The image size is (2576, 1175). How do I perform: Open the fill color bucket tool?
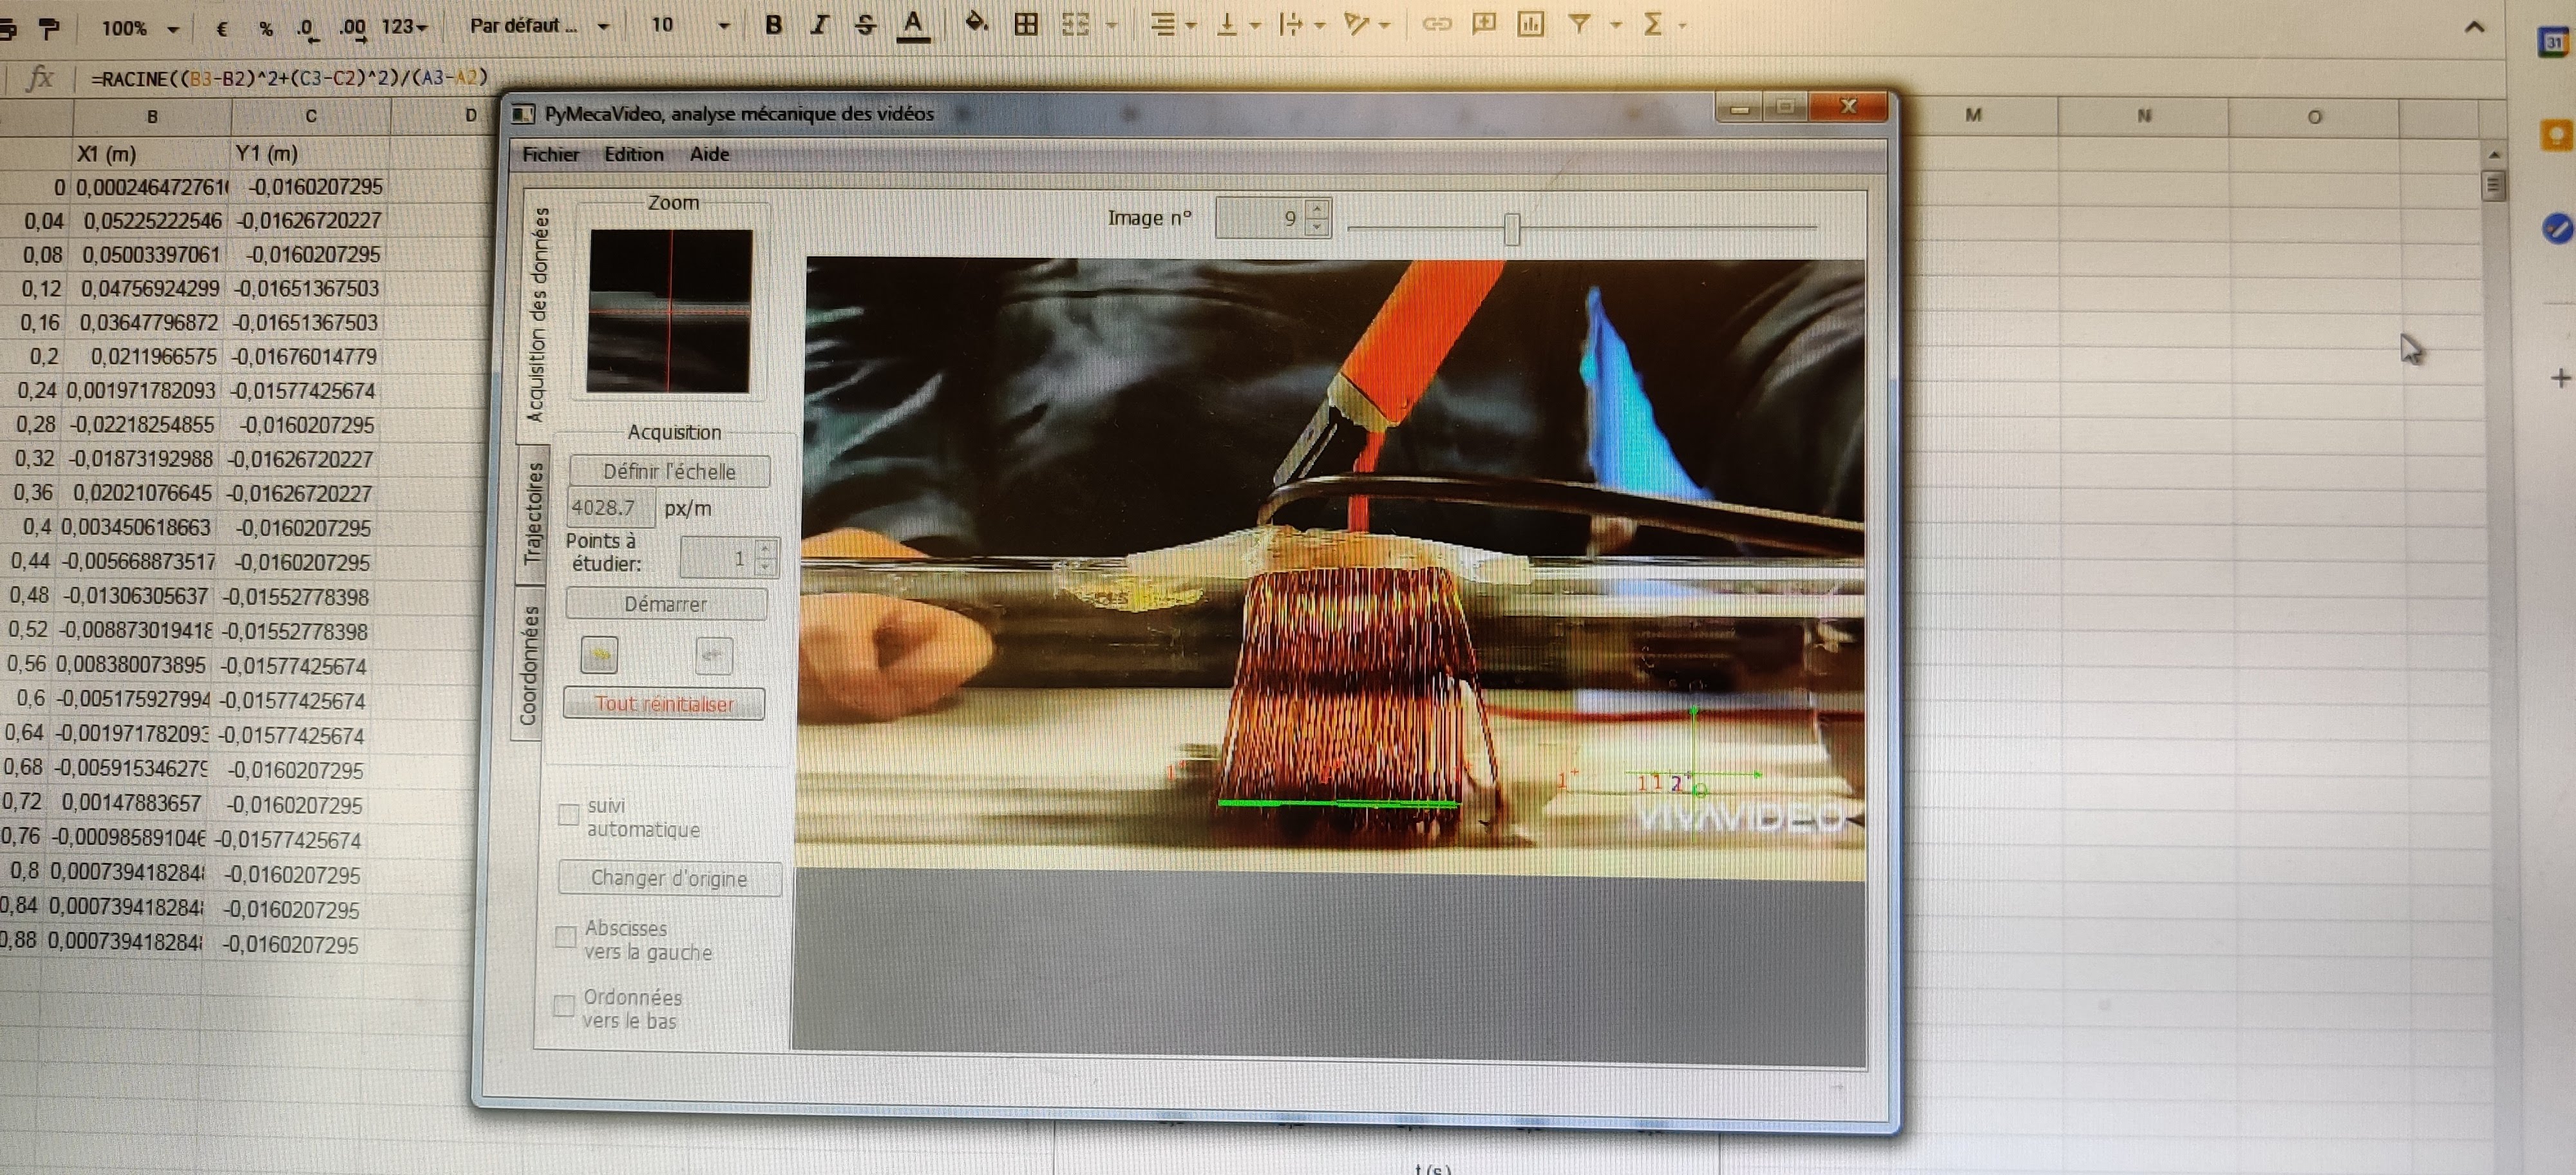[975, 23]
